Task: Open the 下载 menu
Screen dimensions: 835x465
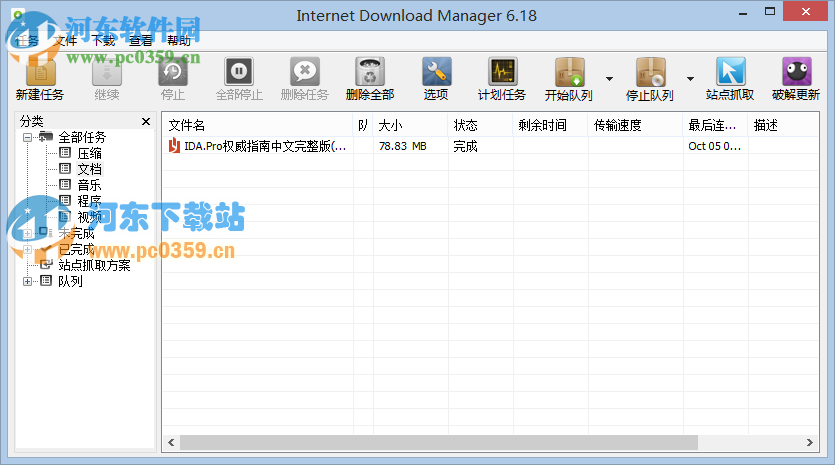Action: 103,40
